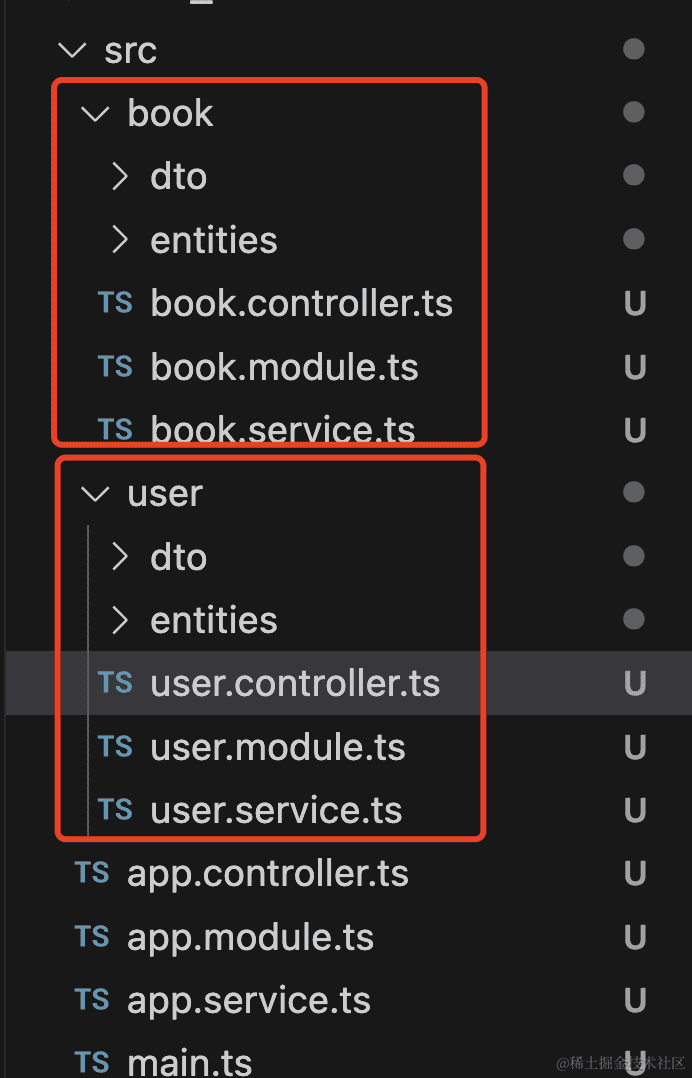Click the TS icon next to main.ts
Image resolution: width=692 pixels, height=1078 pixels.
[92, 1060]
